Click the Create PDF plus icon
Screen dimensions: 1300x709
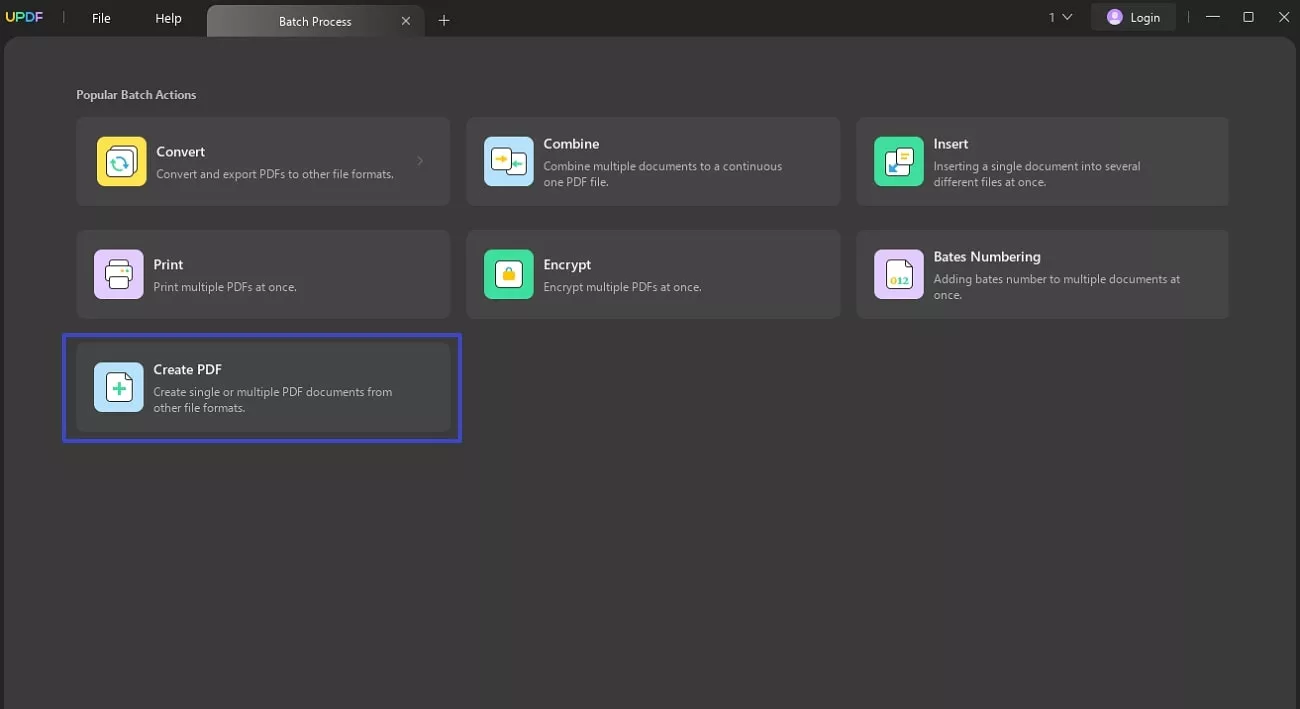[118, 387]
